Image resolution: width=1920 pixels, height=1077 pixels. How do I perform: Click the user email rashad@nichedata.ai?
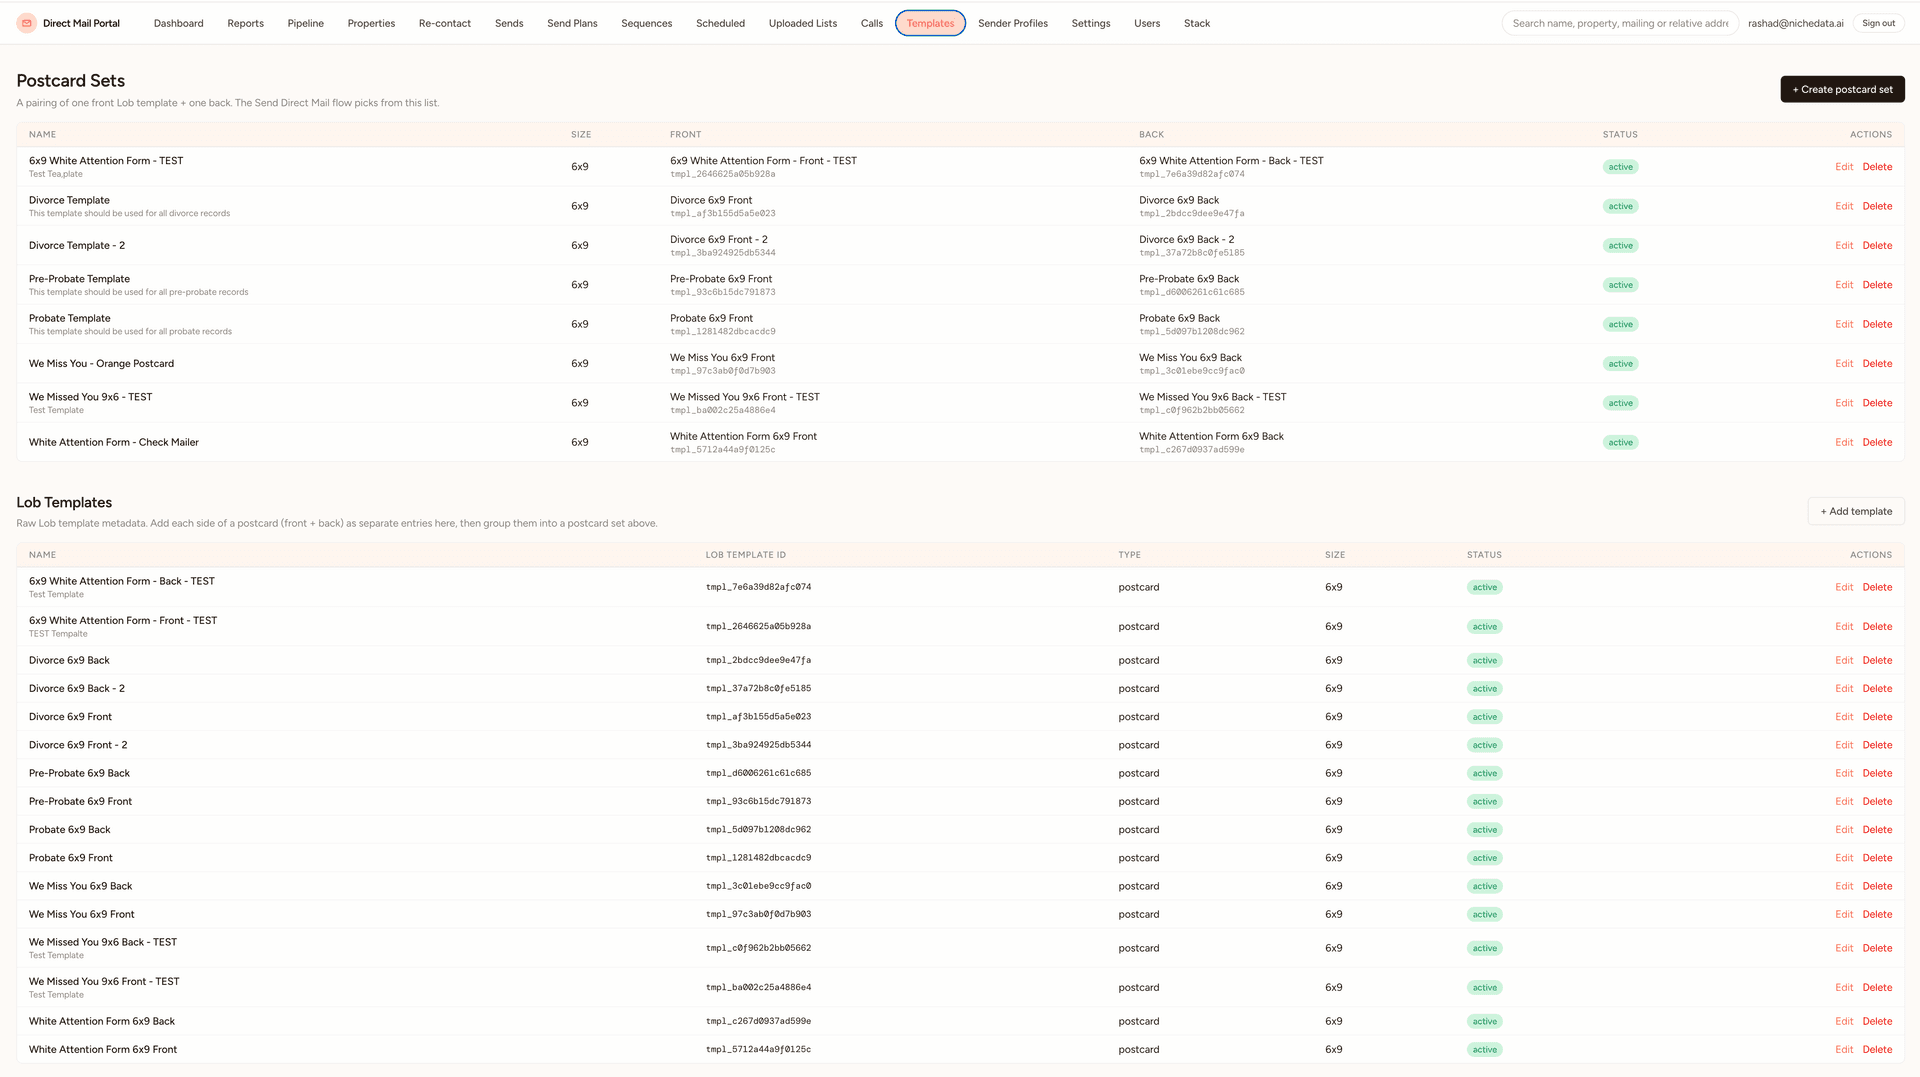(1795, 23)
